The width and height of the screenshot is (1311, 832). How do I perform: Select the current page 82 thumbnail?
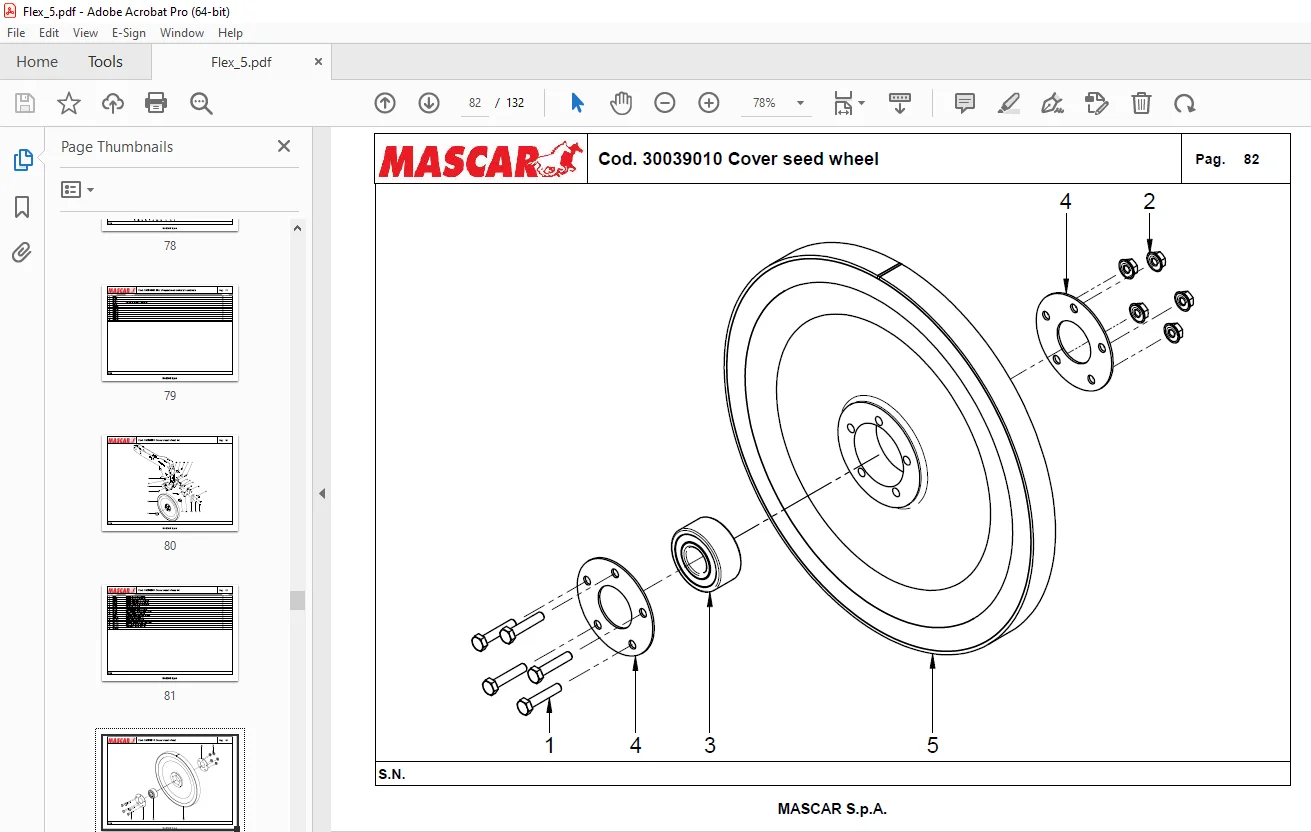[x=170, y=781]
